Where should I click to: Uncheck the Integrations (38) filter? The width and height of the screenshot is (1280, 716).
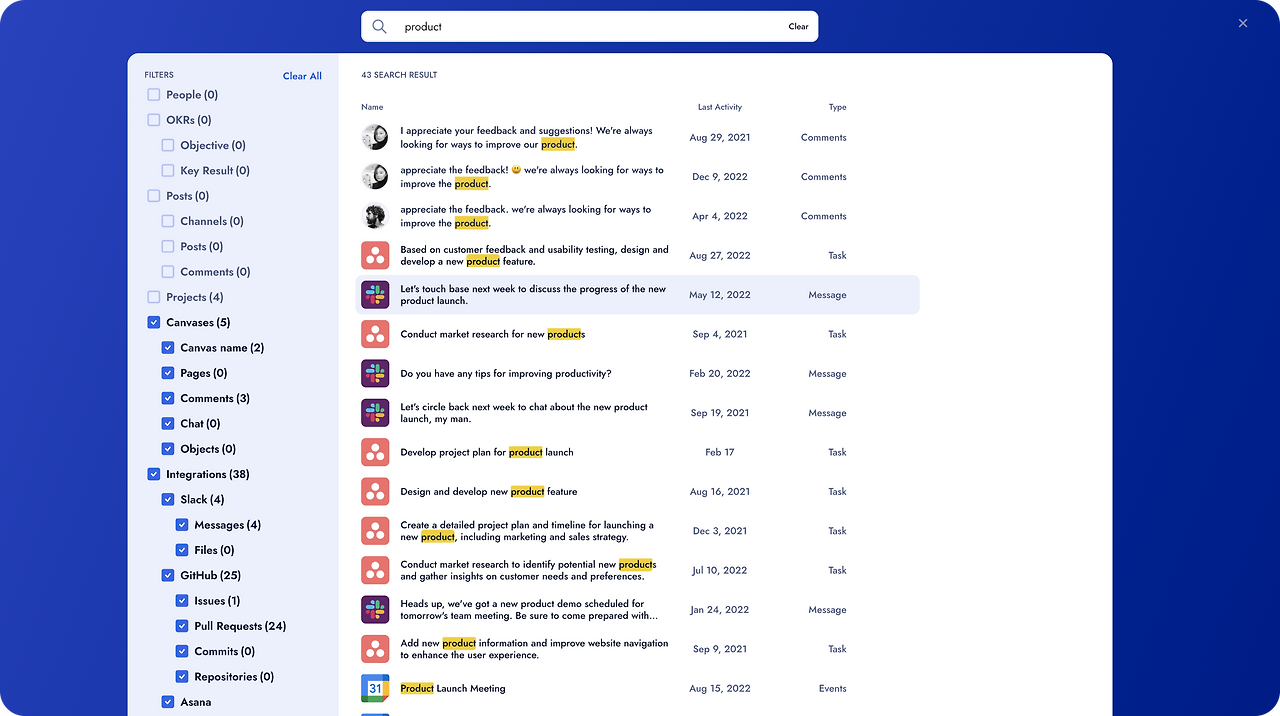point(154,474)
